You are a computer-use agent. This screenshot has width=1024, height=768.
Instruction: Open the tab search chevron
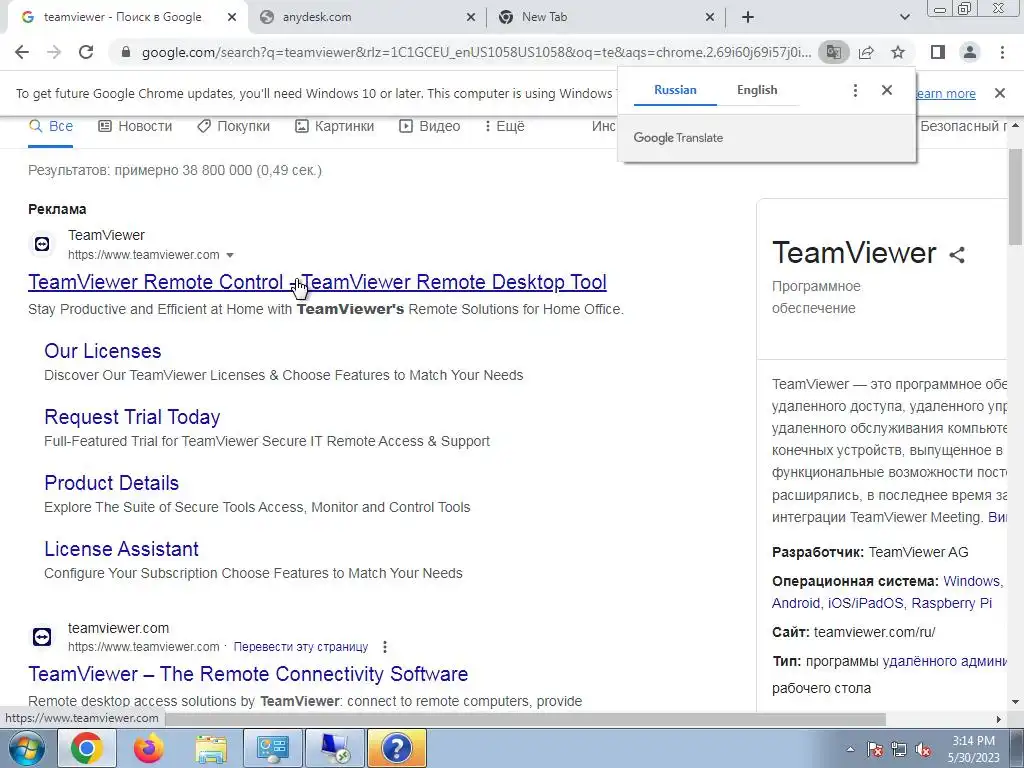(x=904, y=18)
